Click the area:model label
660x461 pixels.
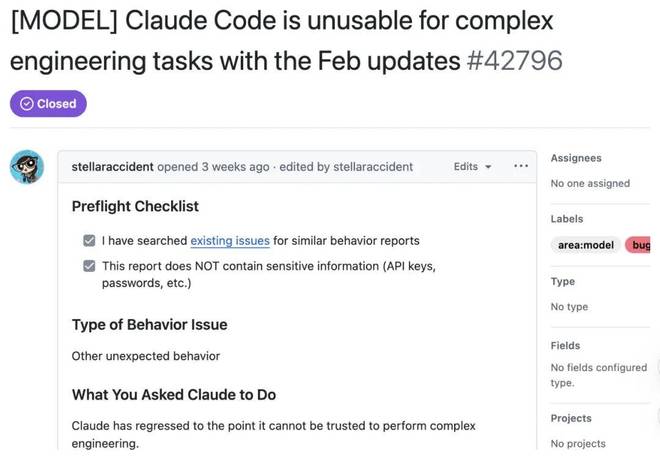585,245
